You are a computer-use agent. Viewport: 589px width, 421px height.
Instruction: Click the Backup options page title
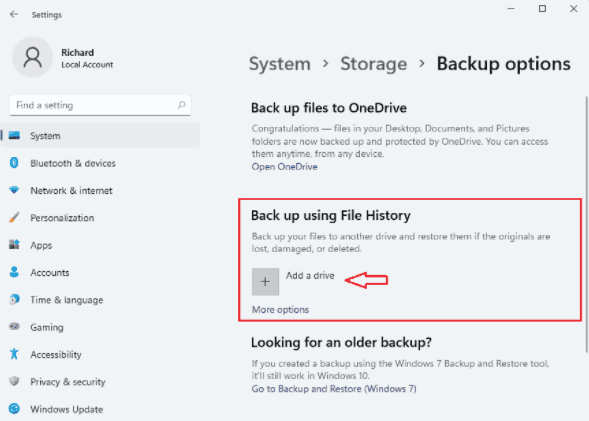[x=503, y=63]
